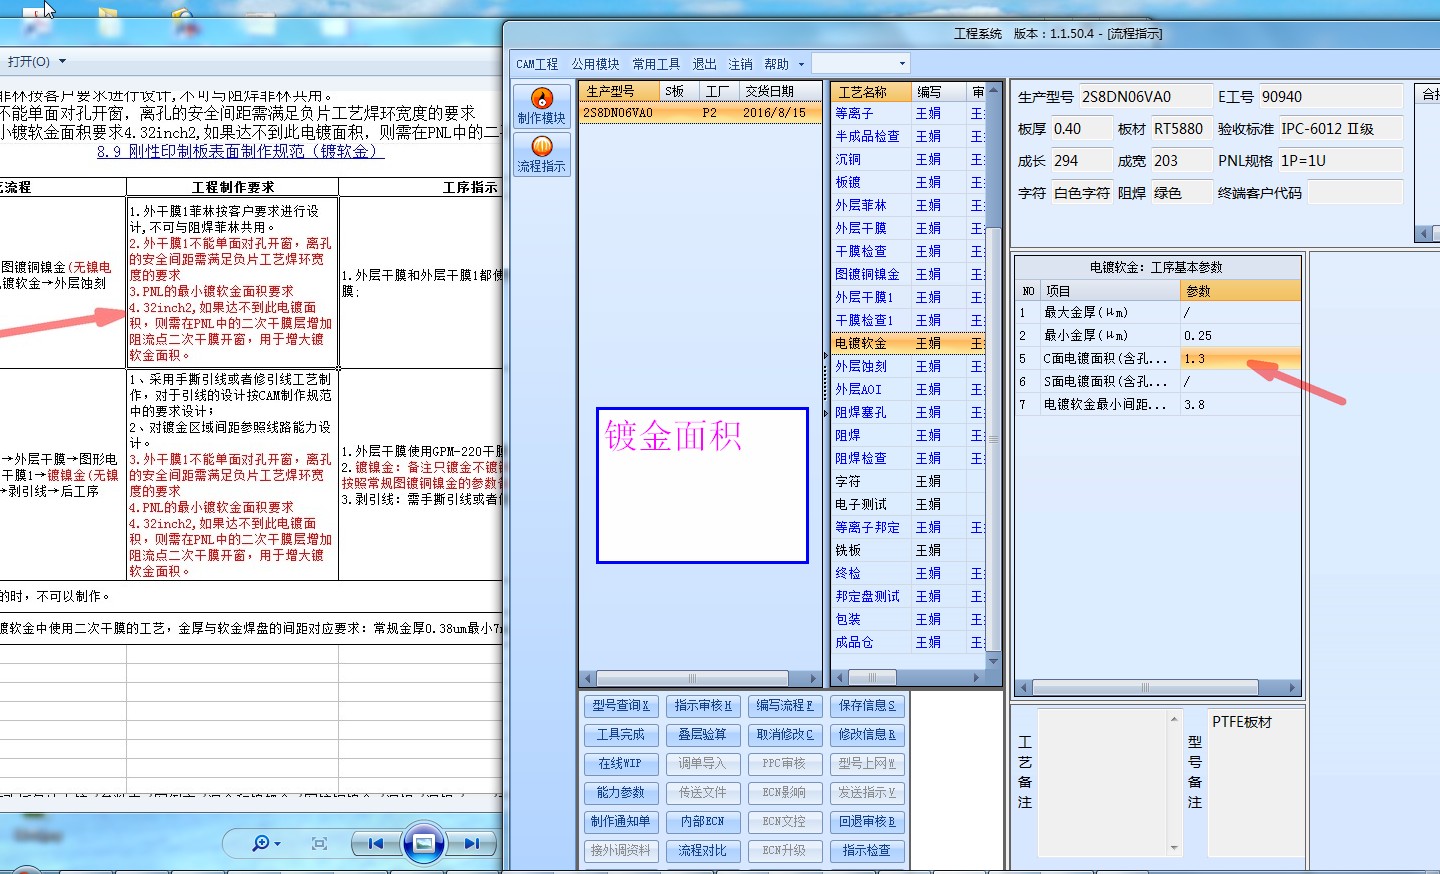
Task: Click actual size icon in photo viewer
Action: coord(319,843)
